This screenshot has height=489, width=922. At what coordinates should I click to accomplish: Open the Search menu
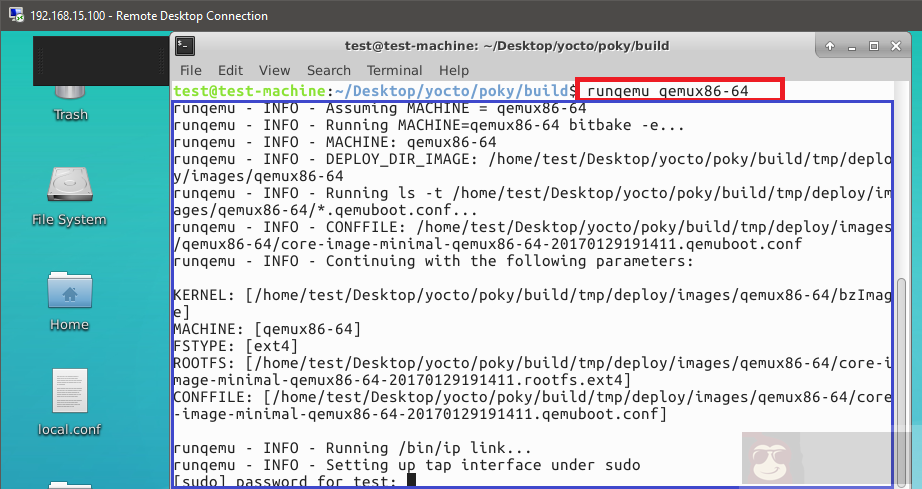329,70
